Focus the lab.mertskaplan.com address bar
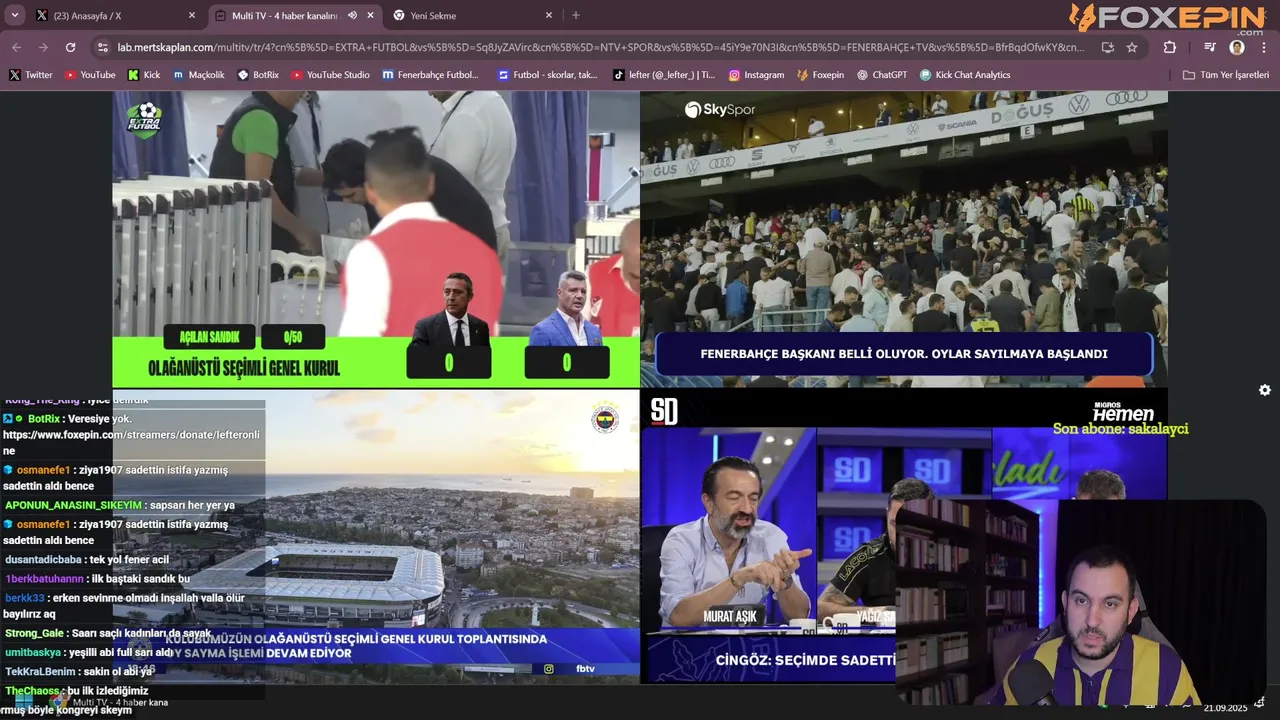 point(600,47)
